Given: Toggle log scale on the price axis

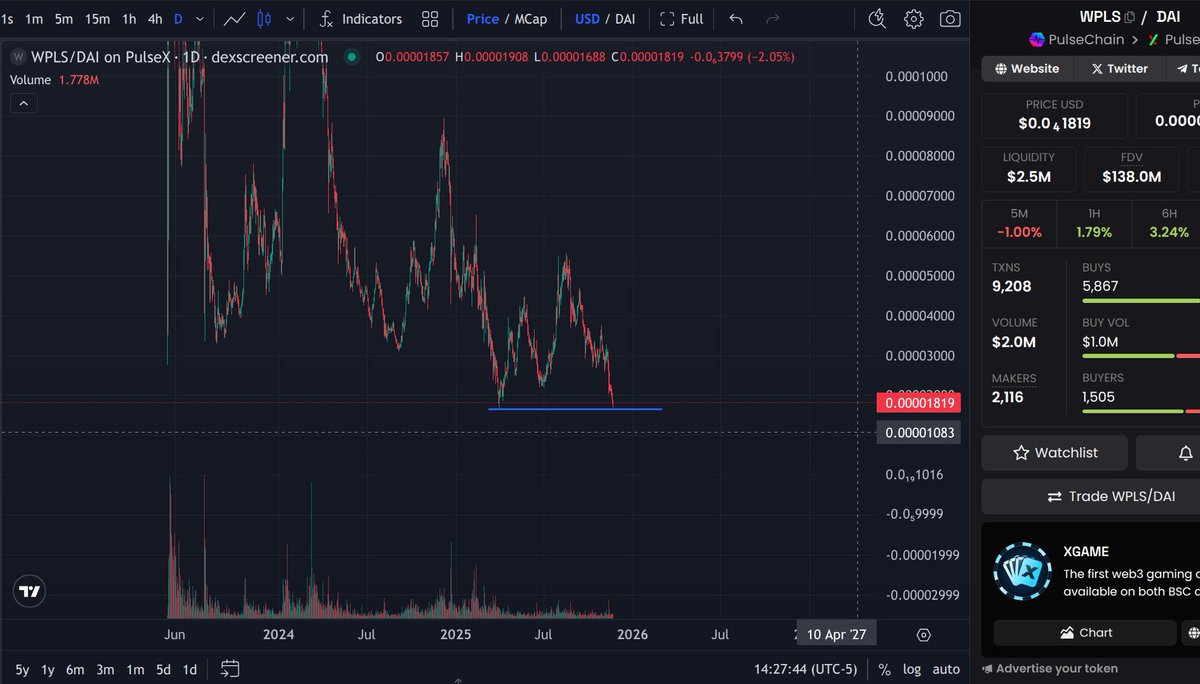Looking at the screenshot, I should point(912,669).
